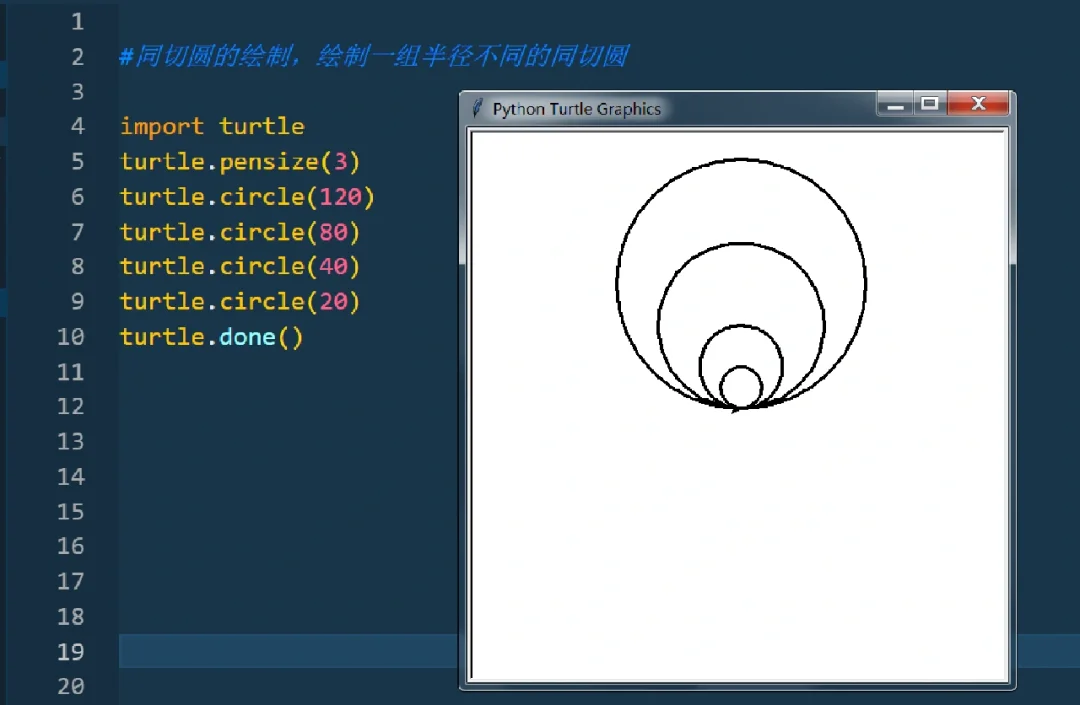Close the Python Turtle Graphics window
1080x705 pixels.
978,104
